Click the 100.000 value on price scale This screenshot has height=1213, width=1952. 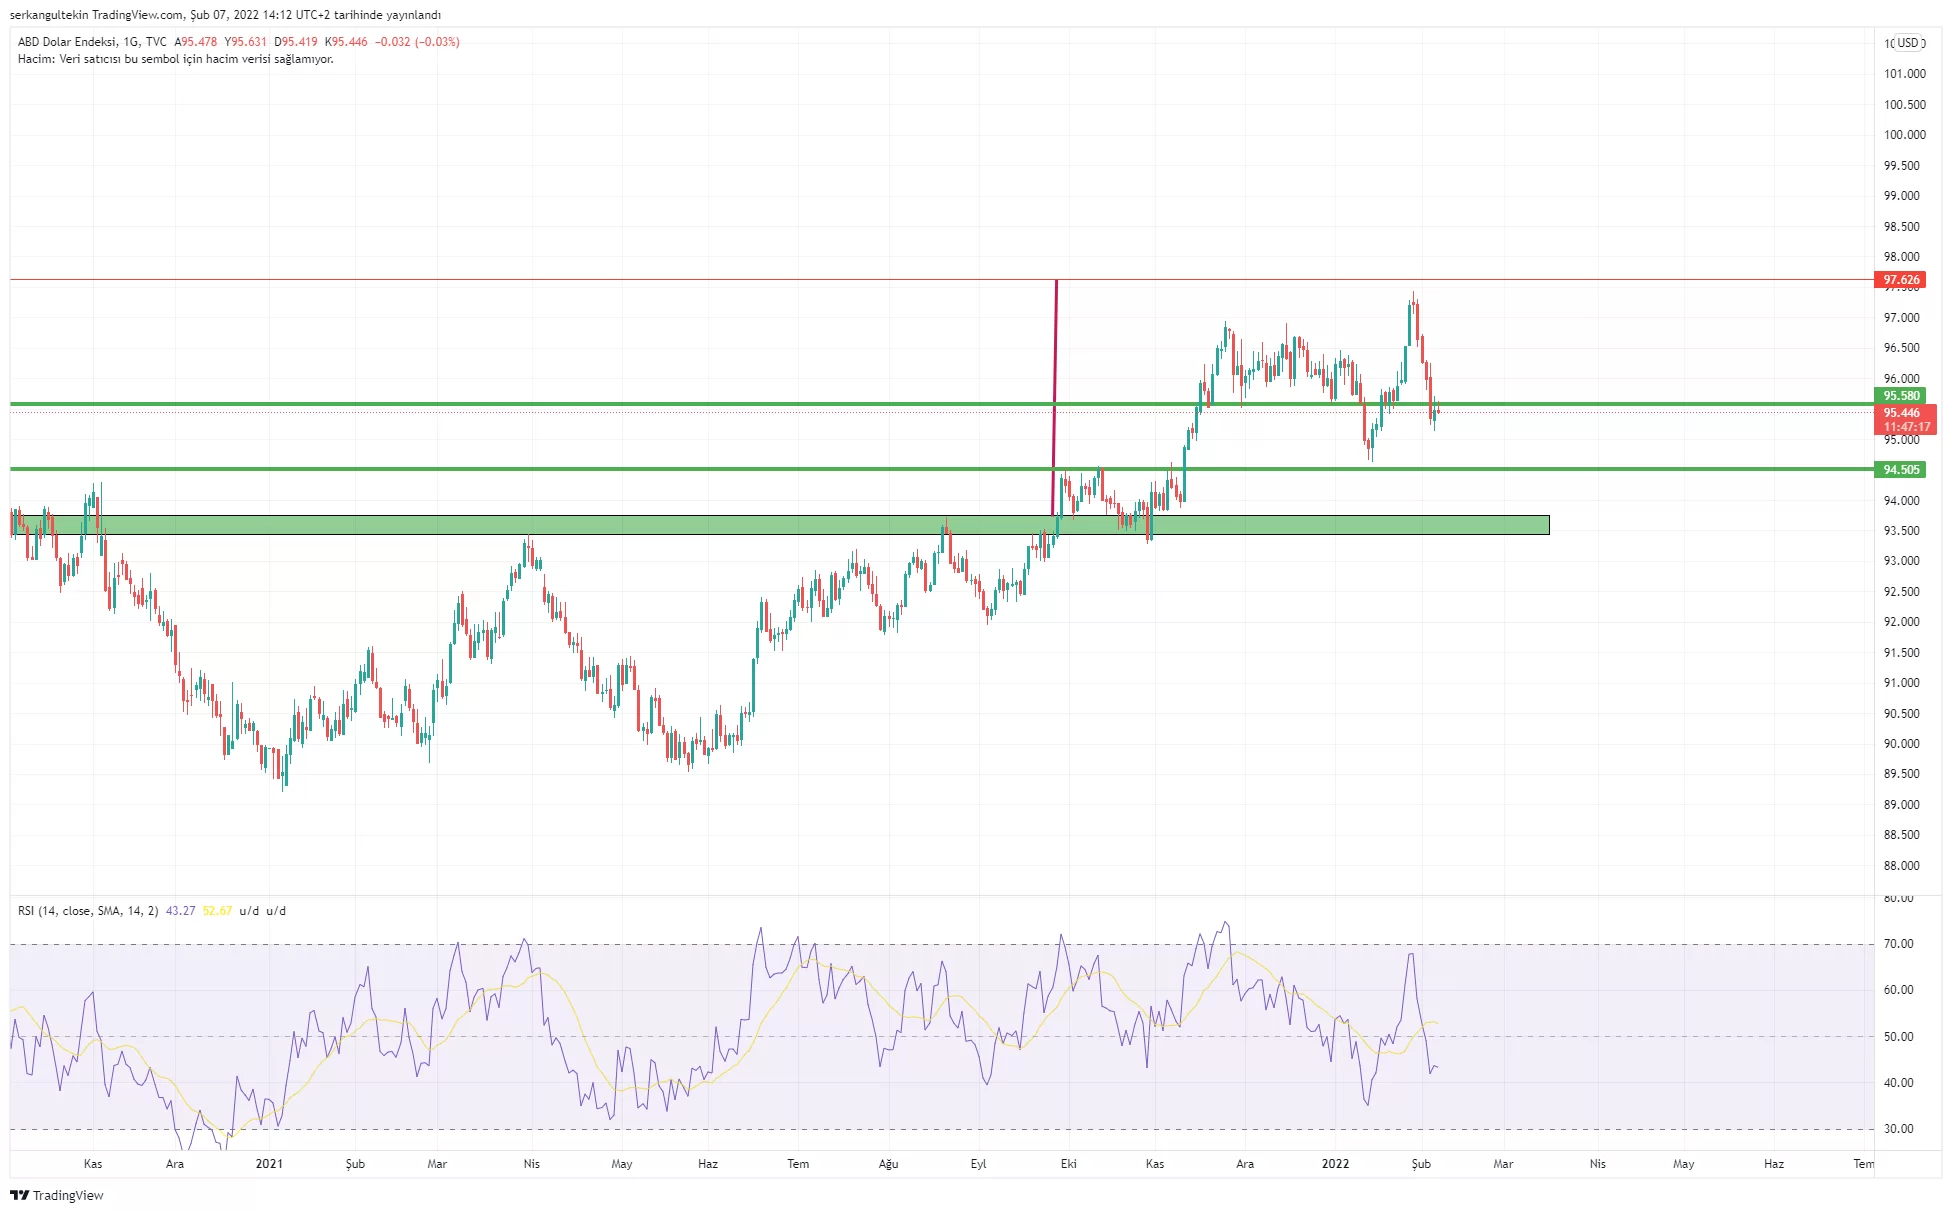(x=1904, y=135)
